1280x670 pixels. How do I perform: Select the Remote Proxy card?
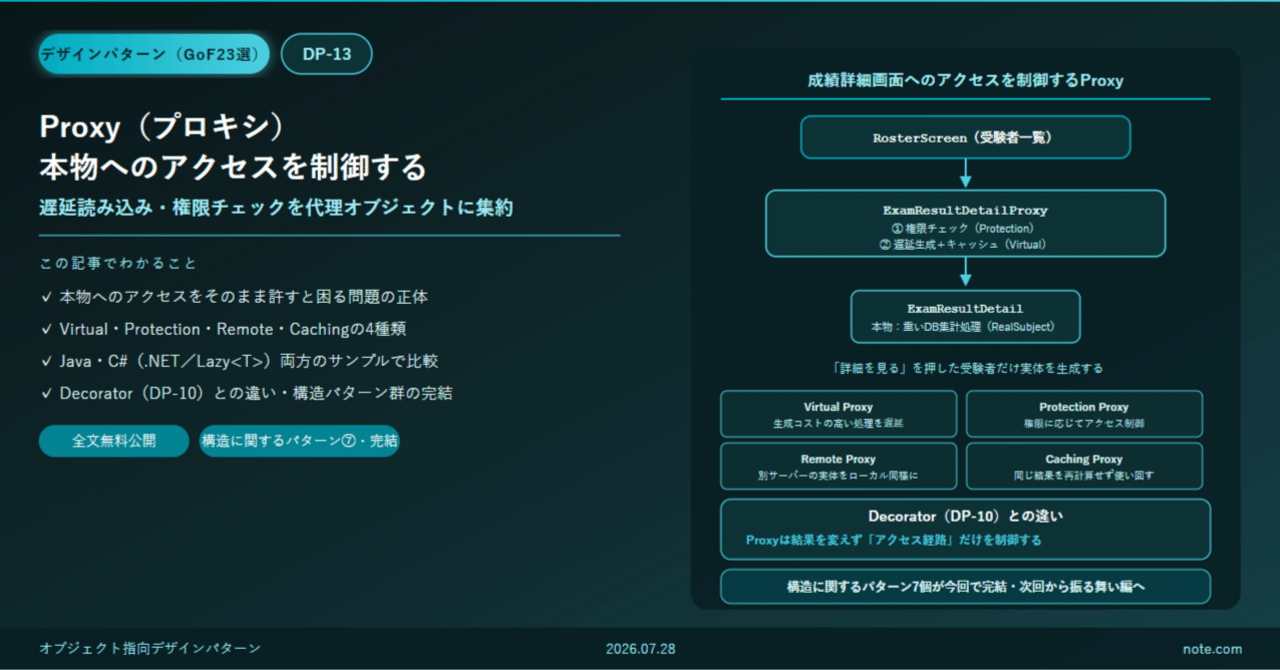tap(838, 466)
